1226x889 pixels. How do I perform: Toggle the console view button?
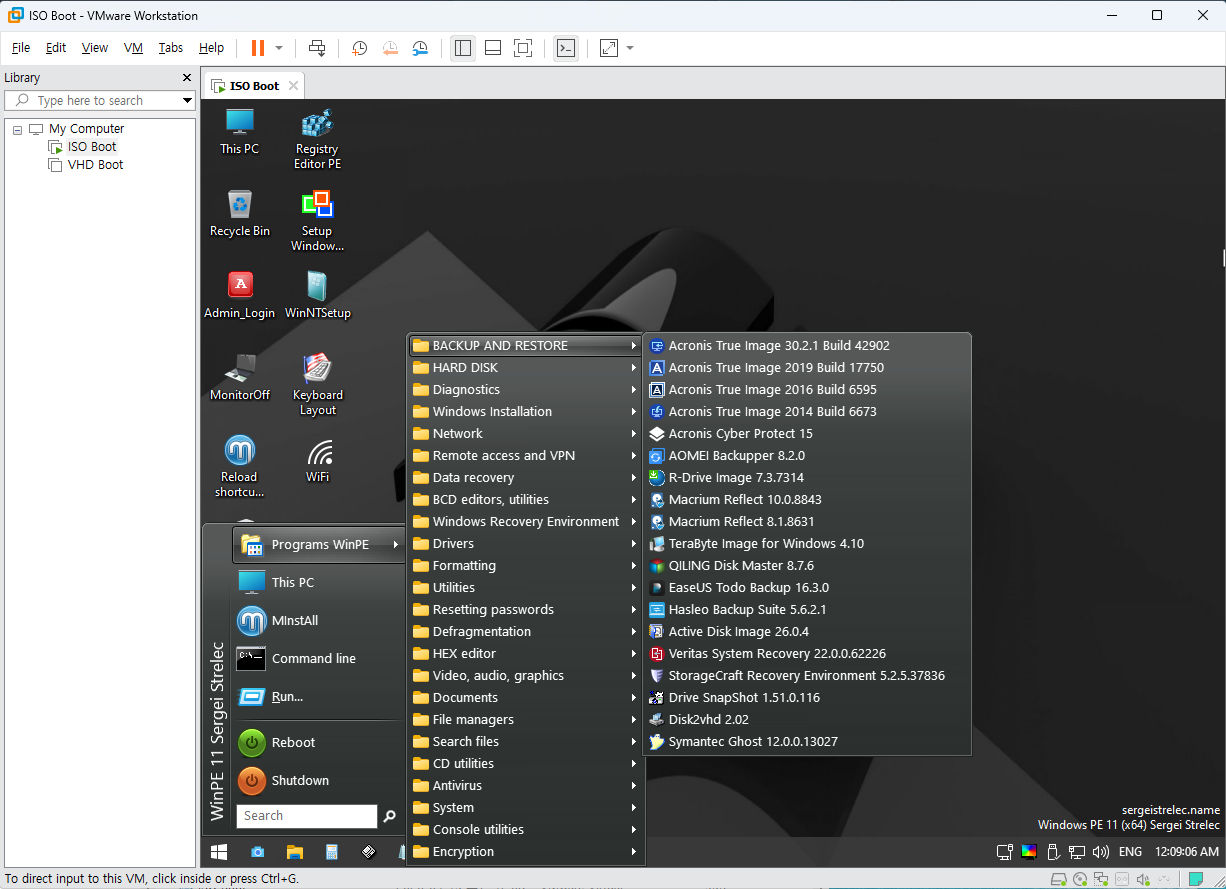tap(566, 48)
